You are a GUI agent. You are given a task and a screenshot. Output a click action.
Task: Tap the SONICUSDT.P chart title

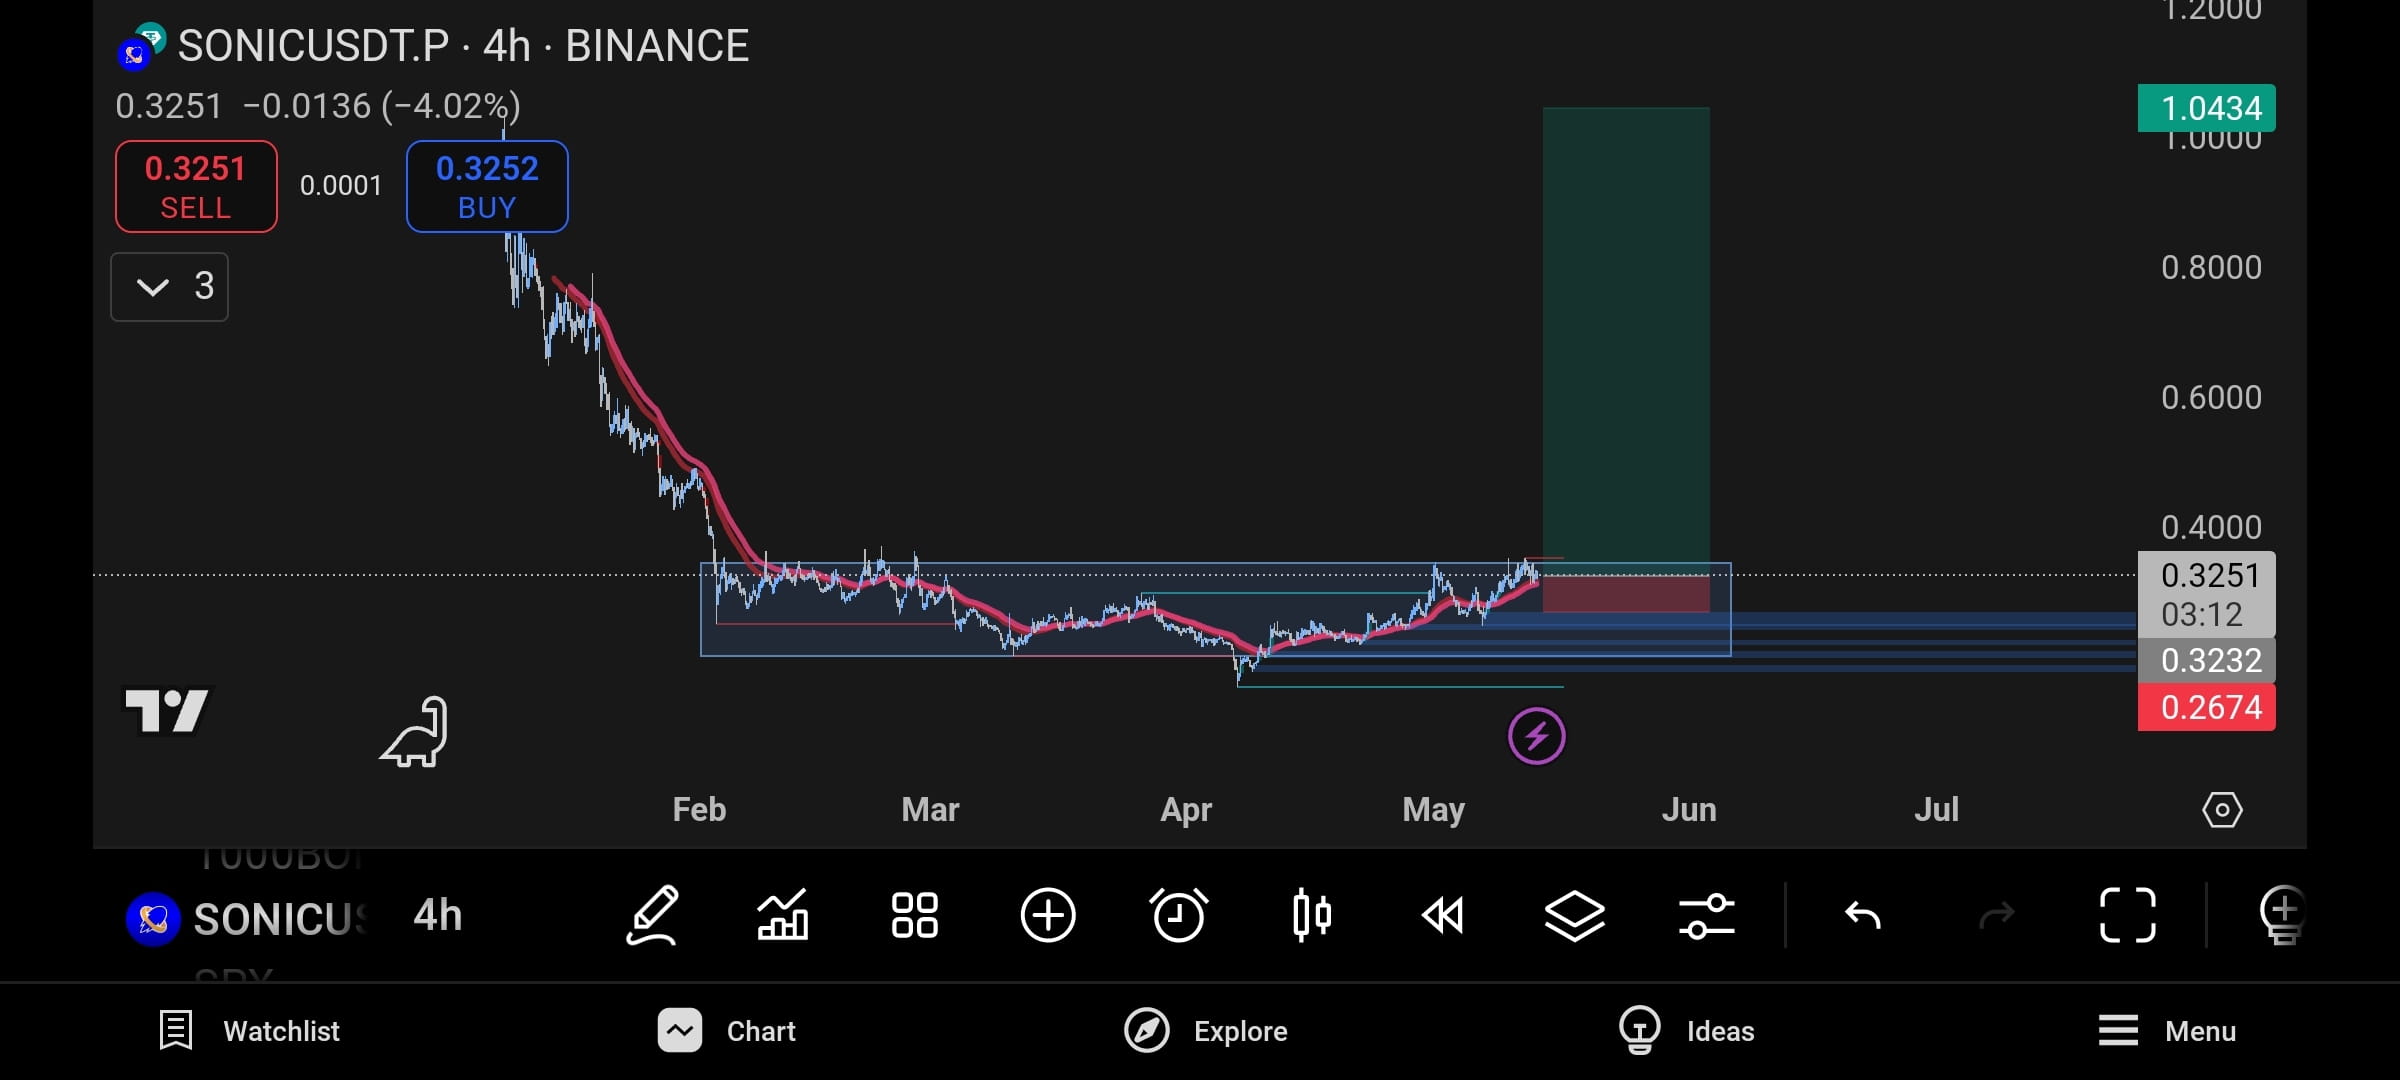coord(463,46)
